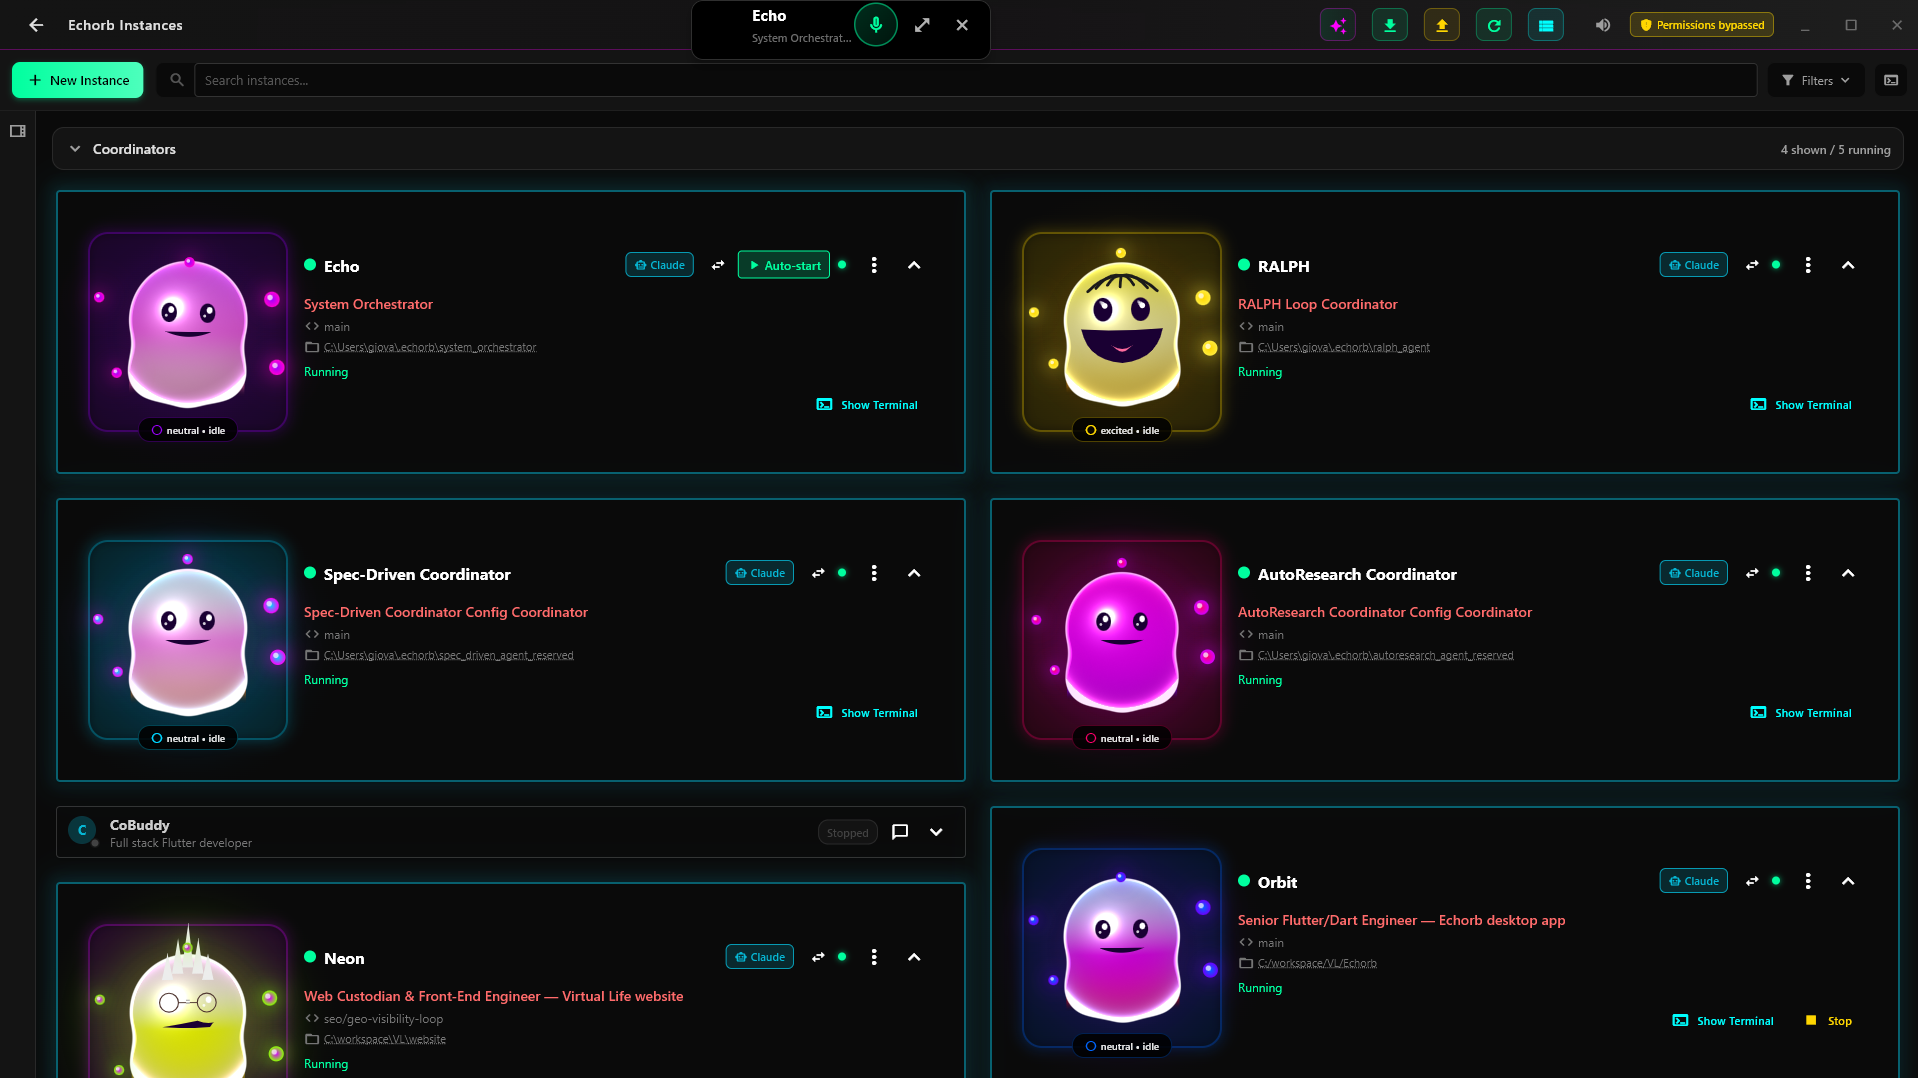Collapse the AutoResearch Coordinator card
1918x1078 pixels.
[1848, 573]
